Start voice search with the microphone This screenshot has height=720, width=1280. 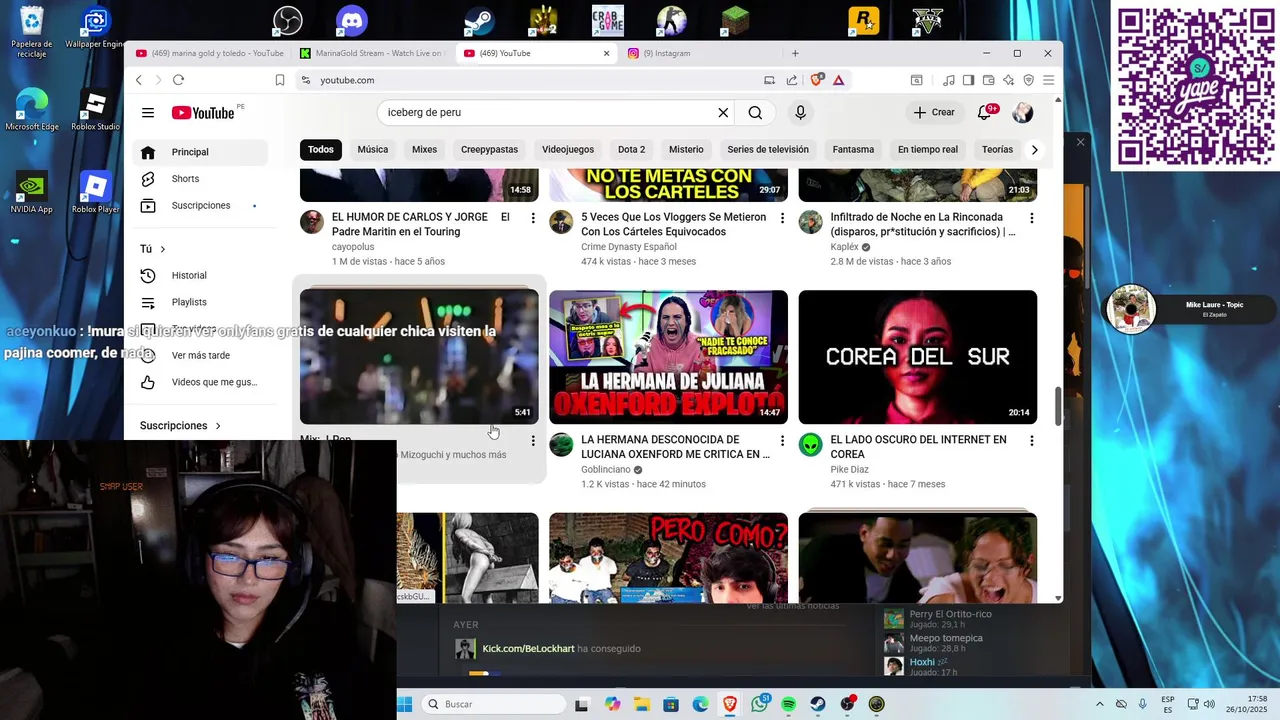(800, 113)
